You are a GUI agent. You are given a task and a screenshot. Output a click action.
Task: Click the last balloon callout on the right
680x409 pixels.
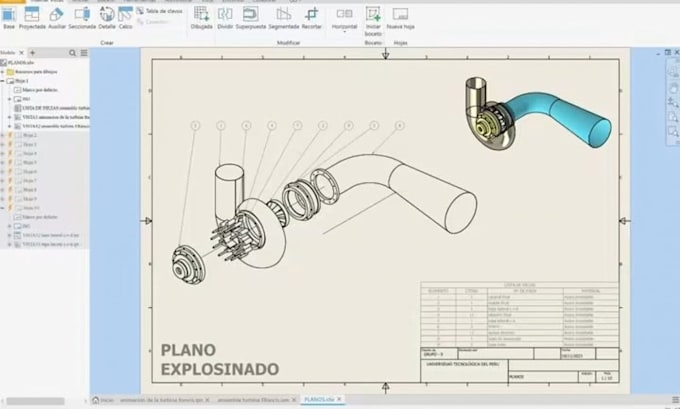coord(399,125)
